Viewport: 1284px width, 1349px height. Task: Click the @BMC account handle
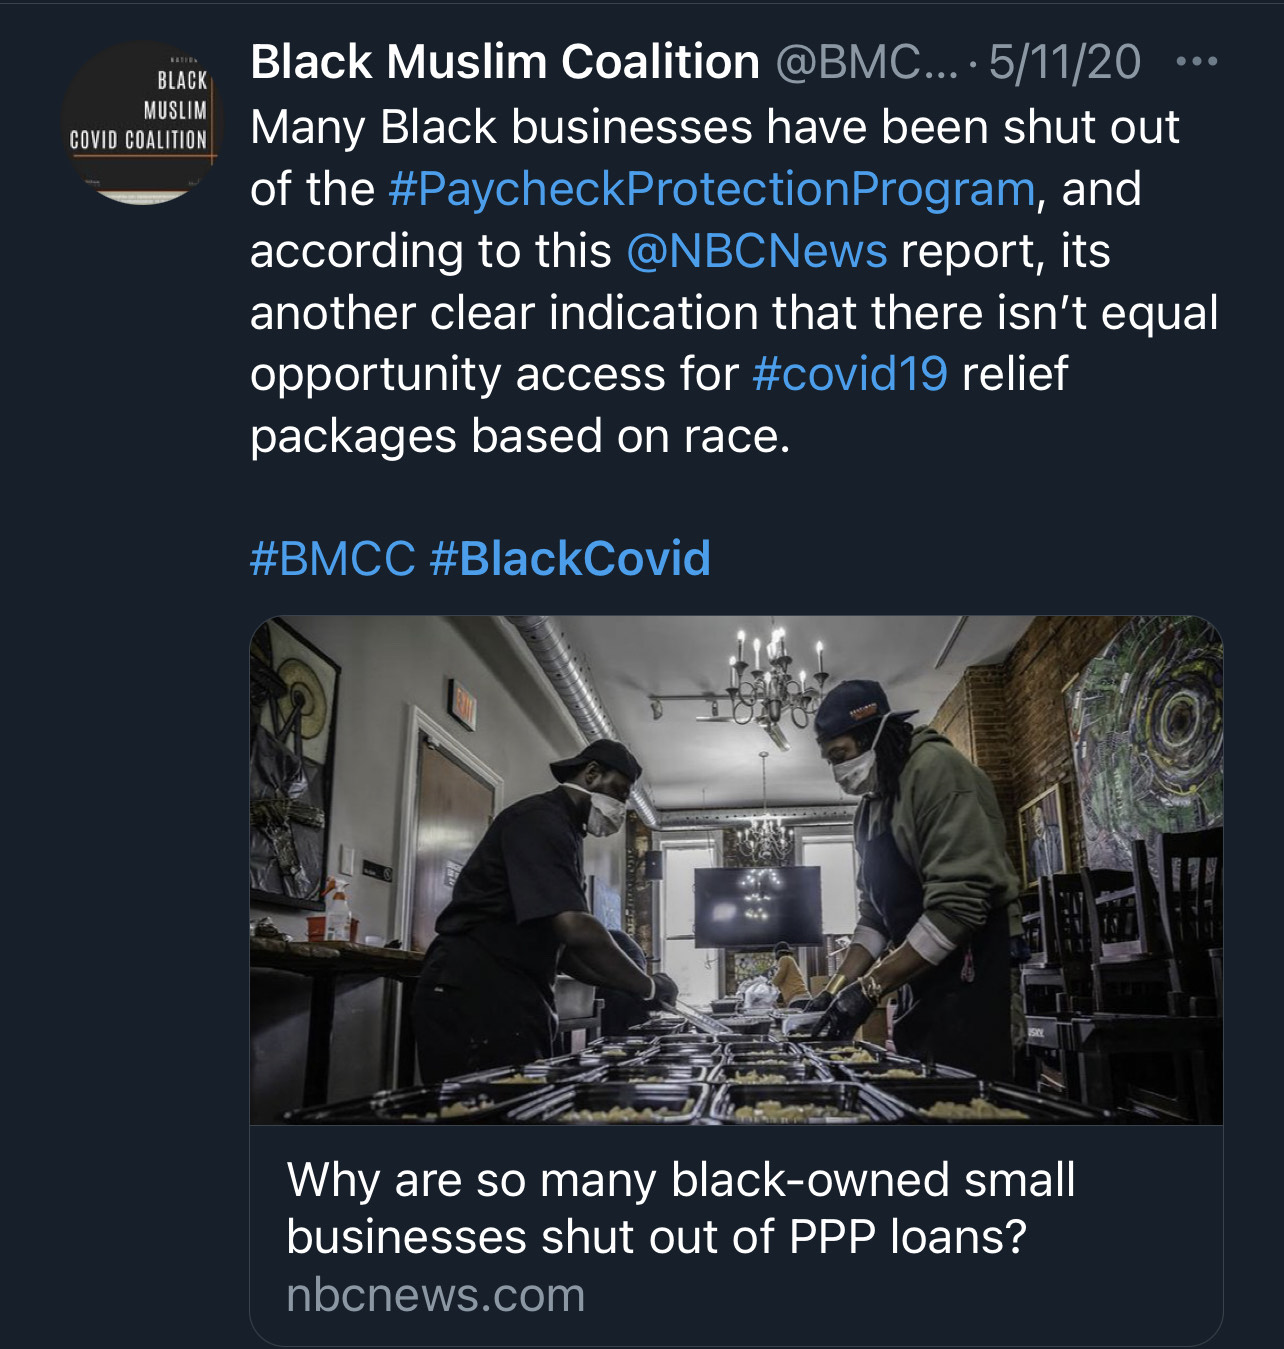tap(866, 62)
